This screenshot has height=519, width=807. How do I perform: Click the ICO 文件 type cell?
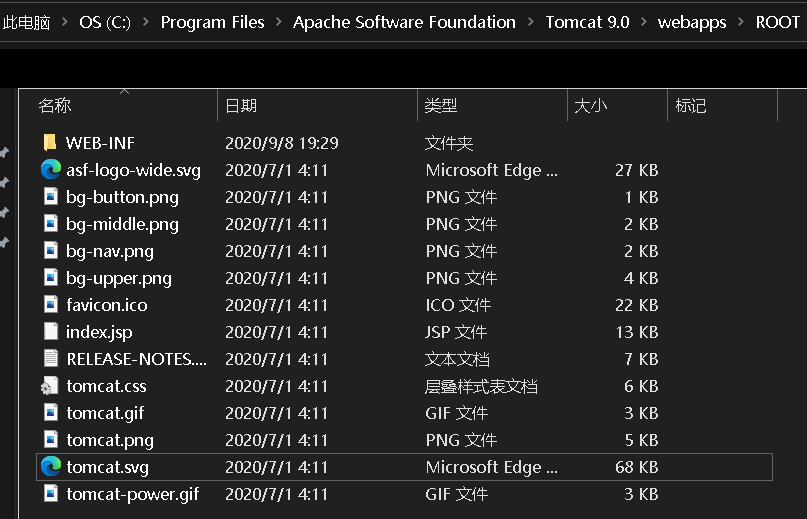pyautogui.click(x=458, y=305)
